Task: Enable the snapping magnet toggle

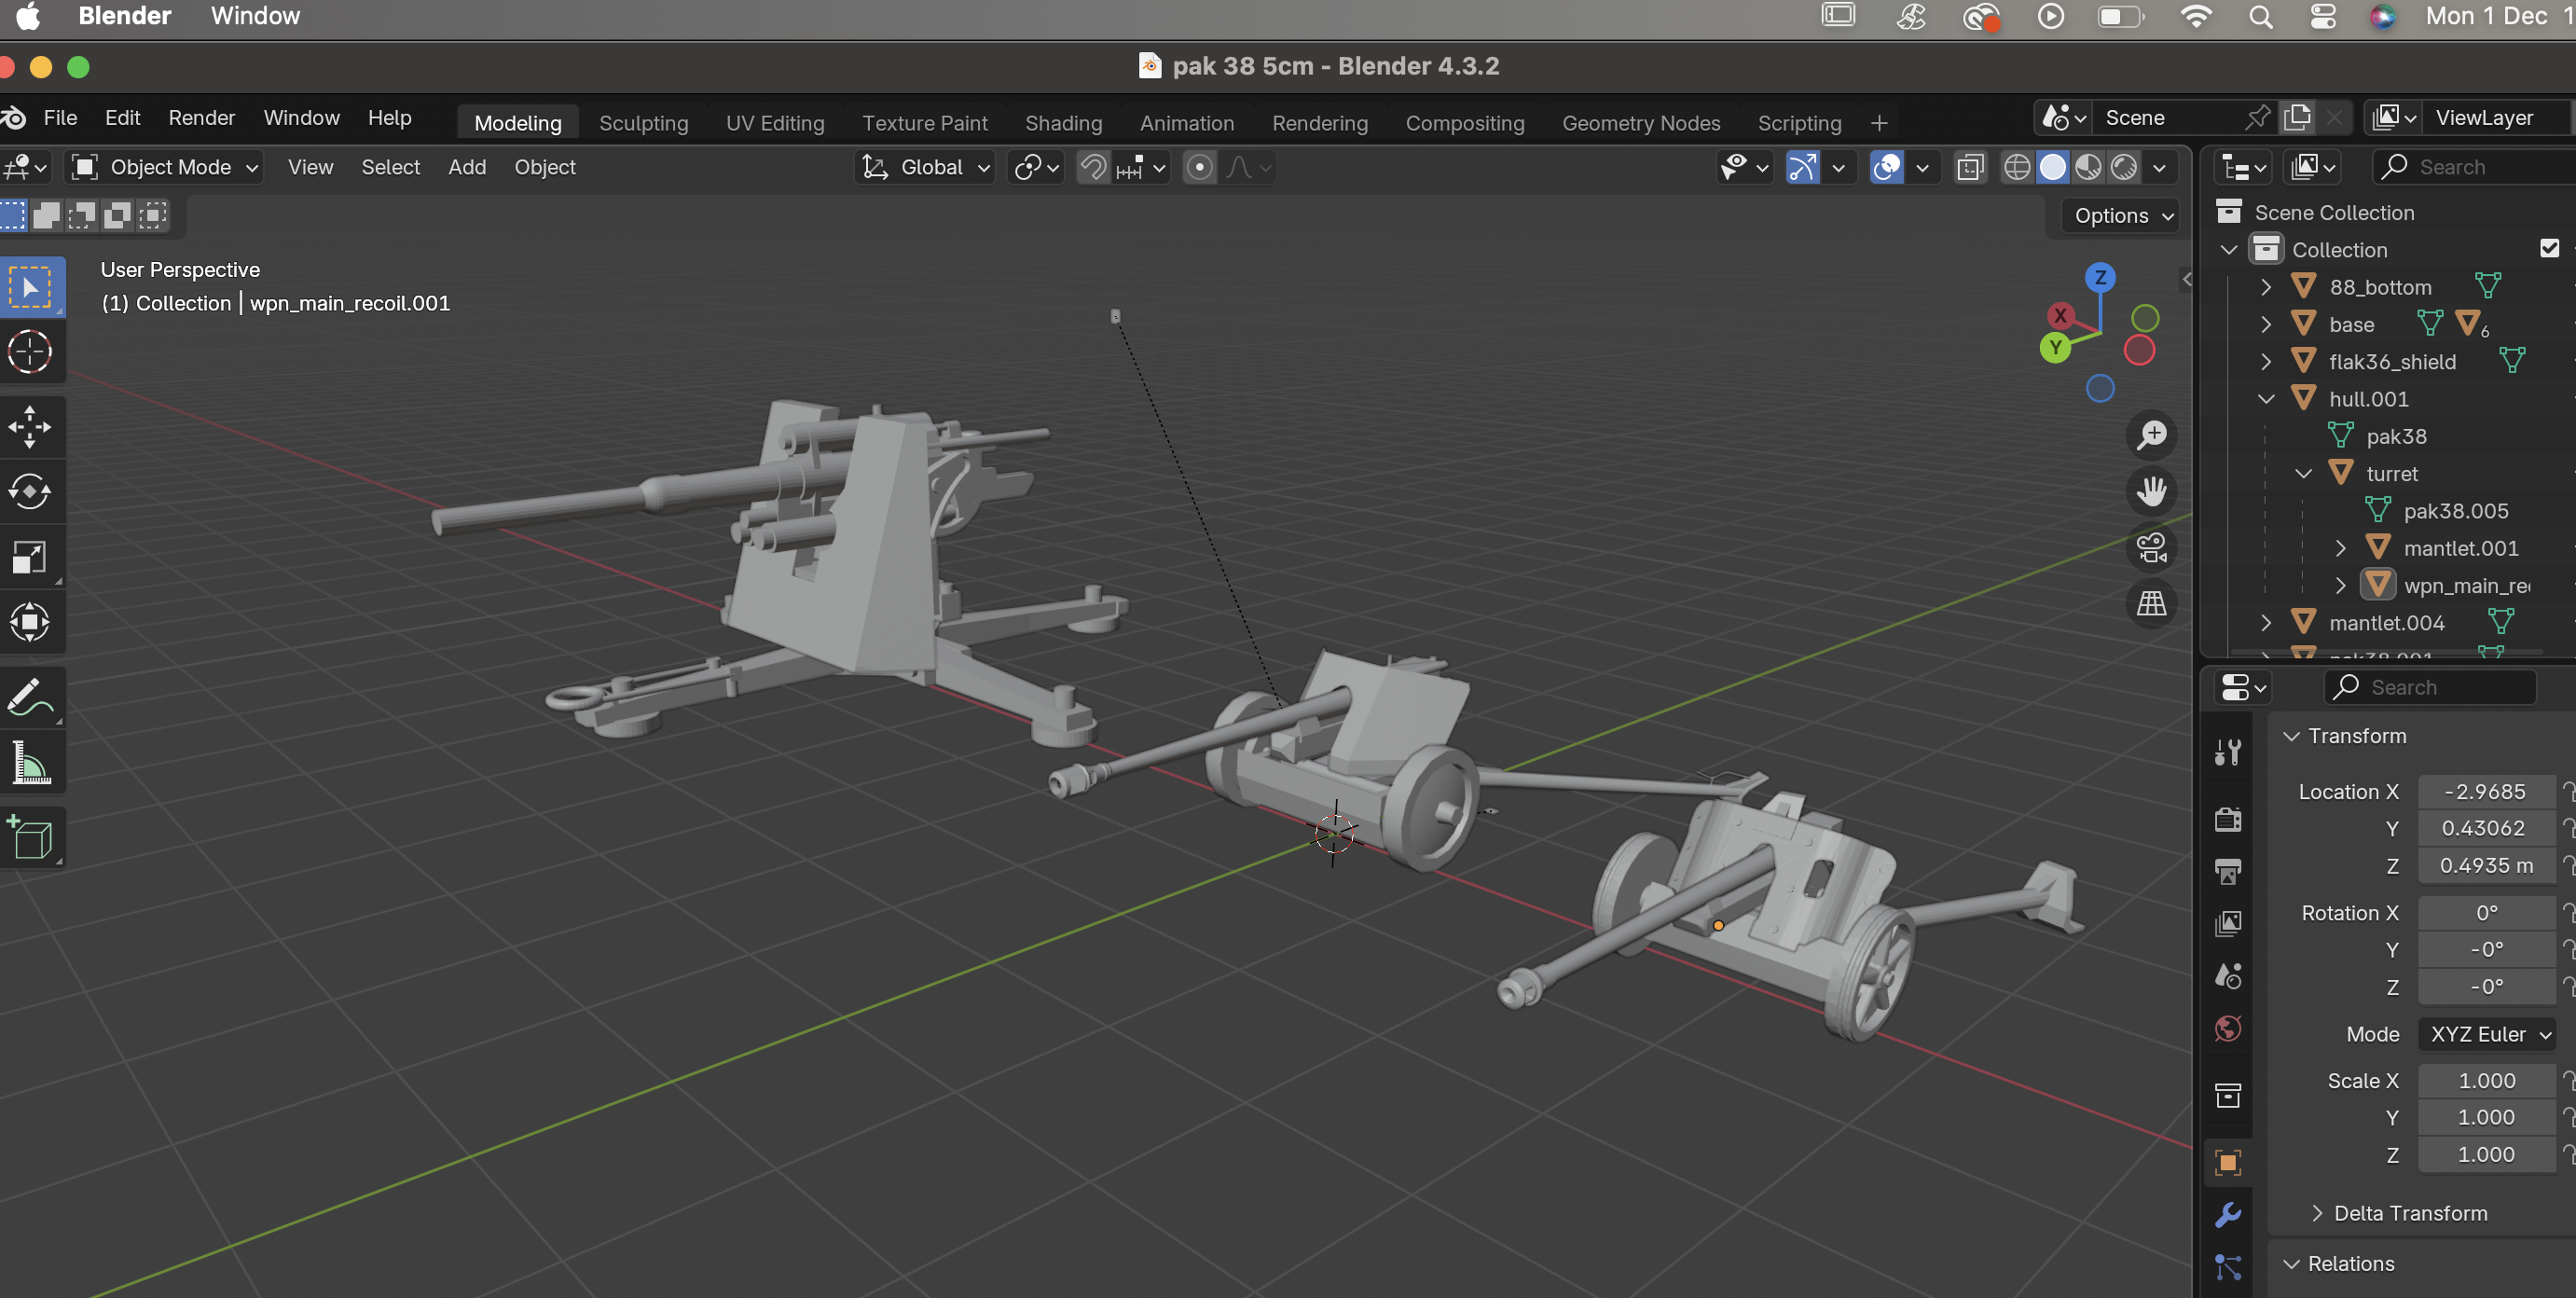Action: [1093, 167]
